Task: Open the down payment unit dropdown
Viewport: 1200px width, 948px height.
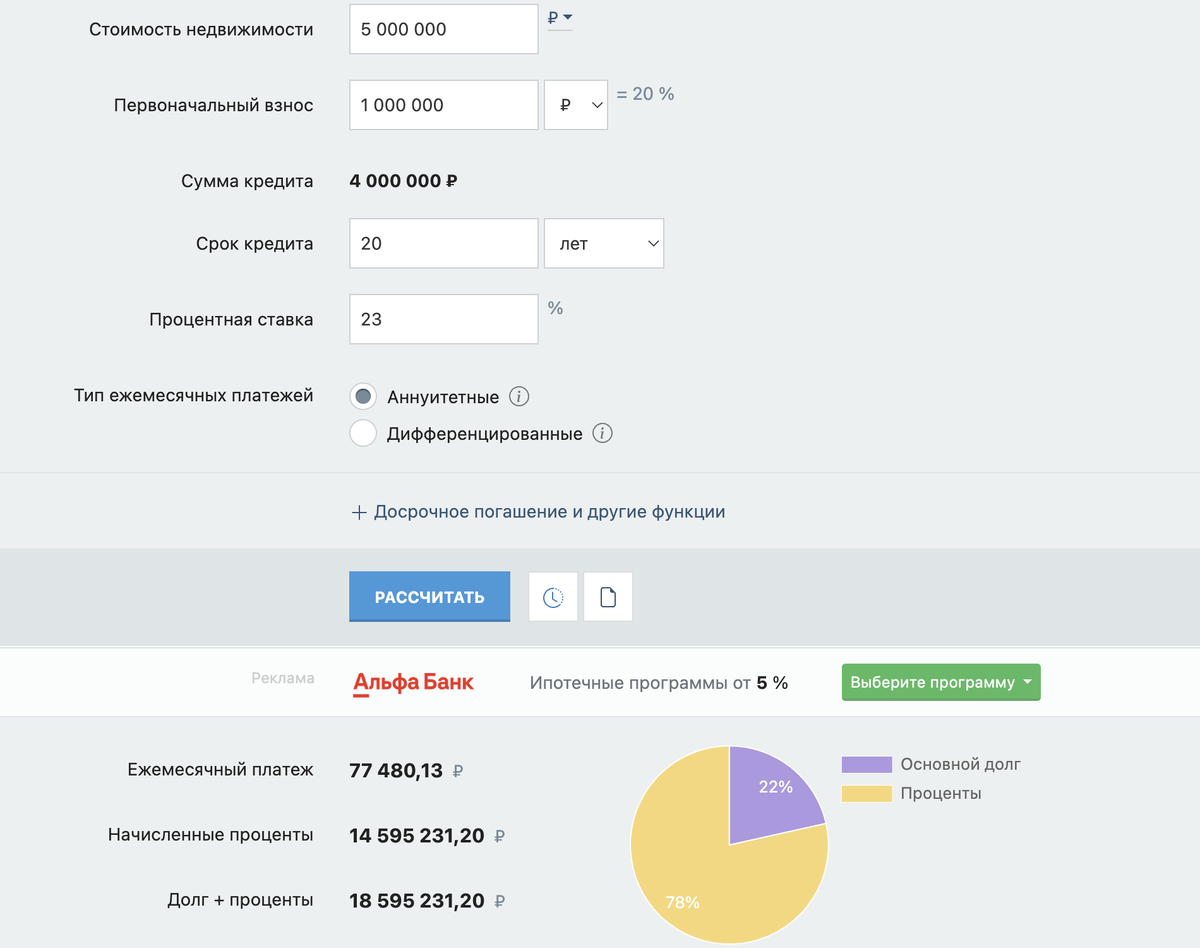Action: point(576,105)
